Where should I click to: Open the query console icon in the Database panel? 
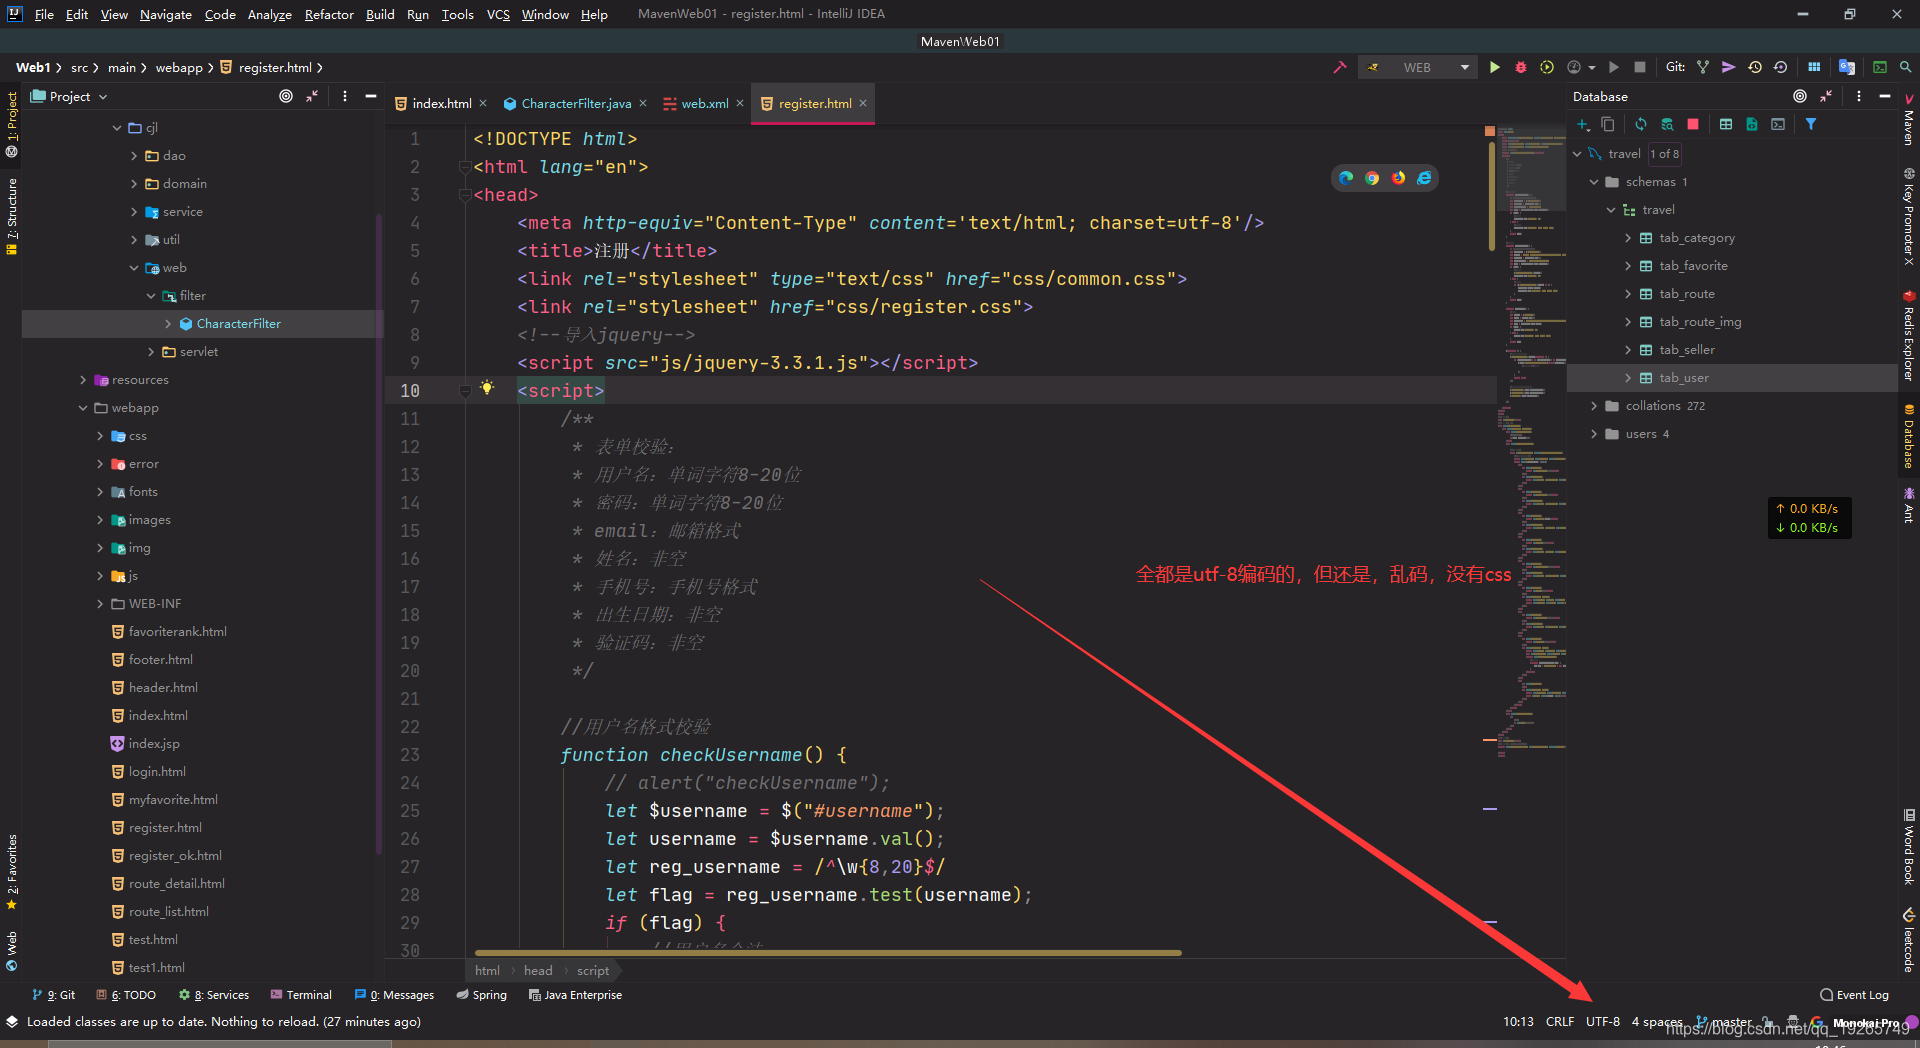(1778, 124)
